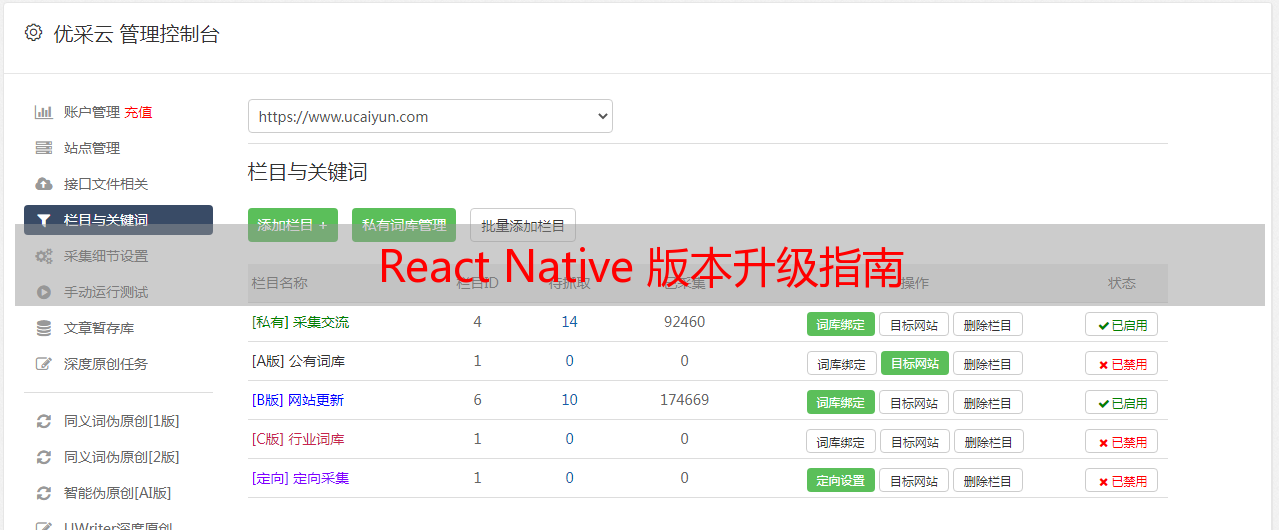Click 删除栏目 for 定向采集 row
The image size is (1279, 530).
click(x=988, y=480)
